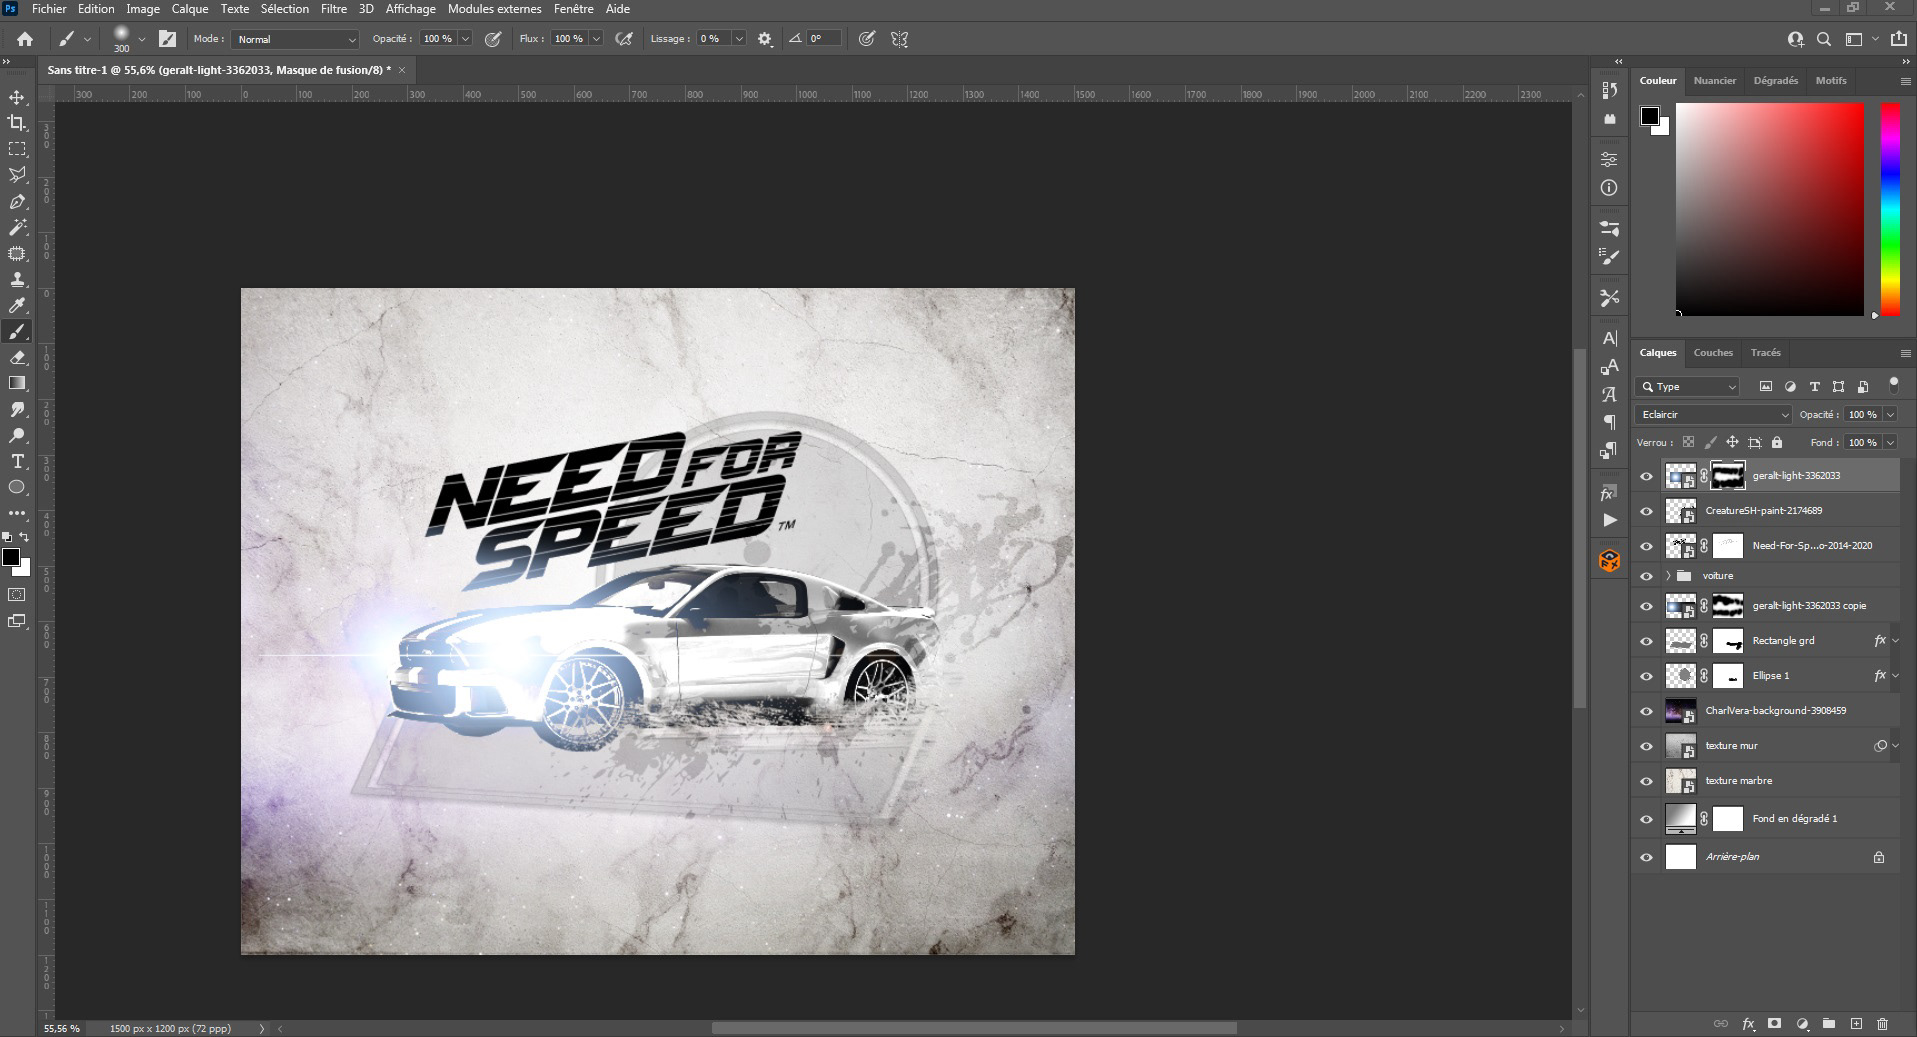Select the Horizontal Type tool

point(17,461)
